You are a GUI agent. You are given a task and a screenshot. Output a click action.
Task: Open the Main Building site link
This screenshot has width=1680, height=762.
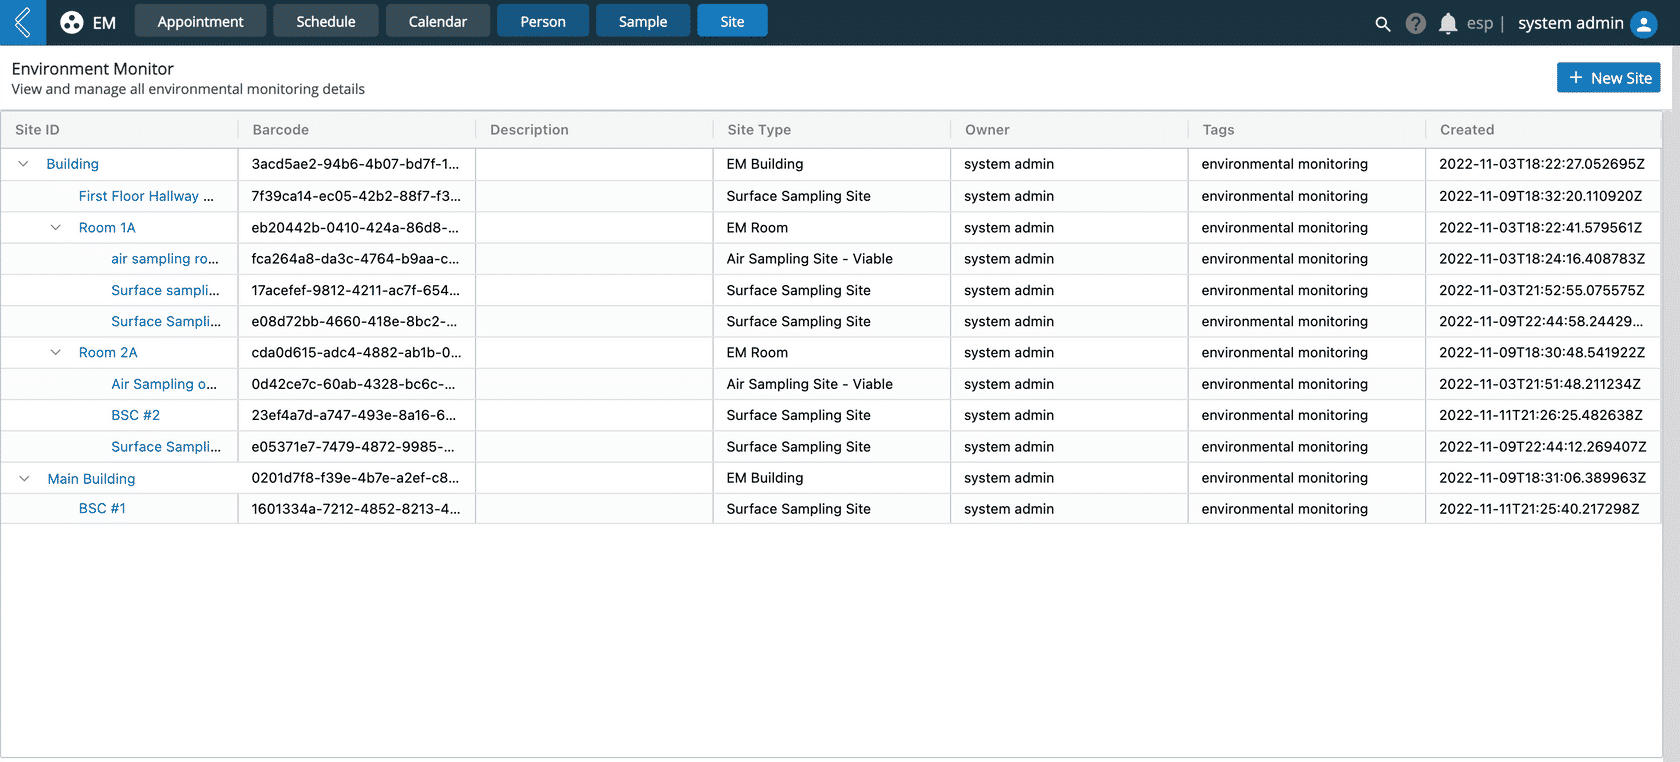(91, 479)
